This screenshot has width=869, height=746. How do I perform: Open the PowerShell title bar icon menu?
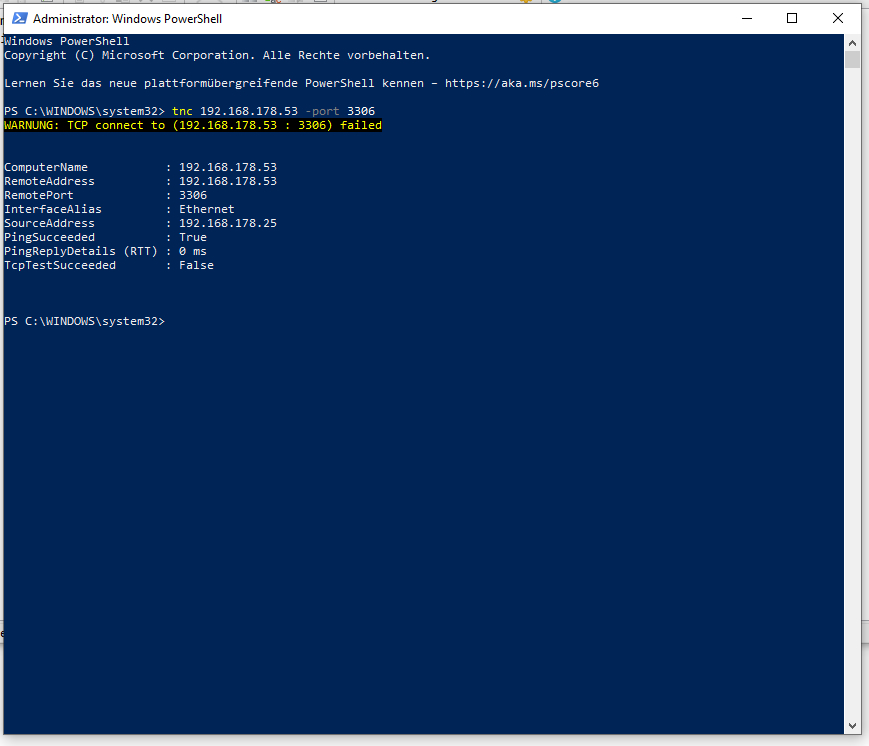tap(19, 18)
